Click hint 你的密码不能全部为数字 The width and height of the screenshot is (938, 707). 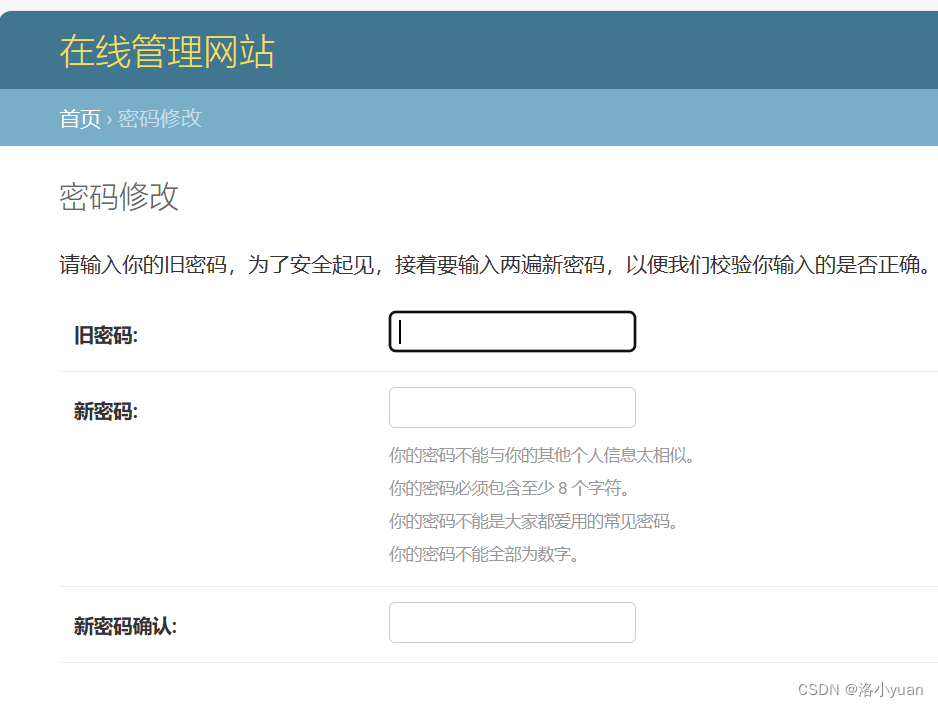pyautogui.click(x=484, y=554)
